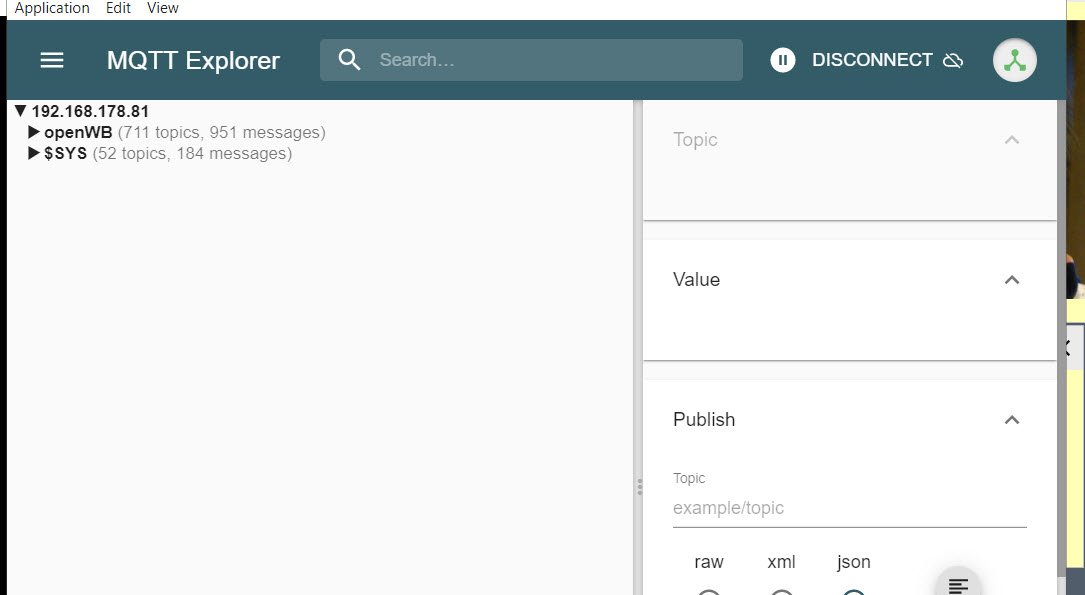This screenshot has height=595, width=1085.
Task: Select the xml format radio button
Action: pyautogui.click(x=782, y=592)
